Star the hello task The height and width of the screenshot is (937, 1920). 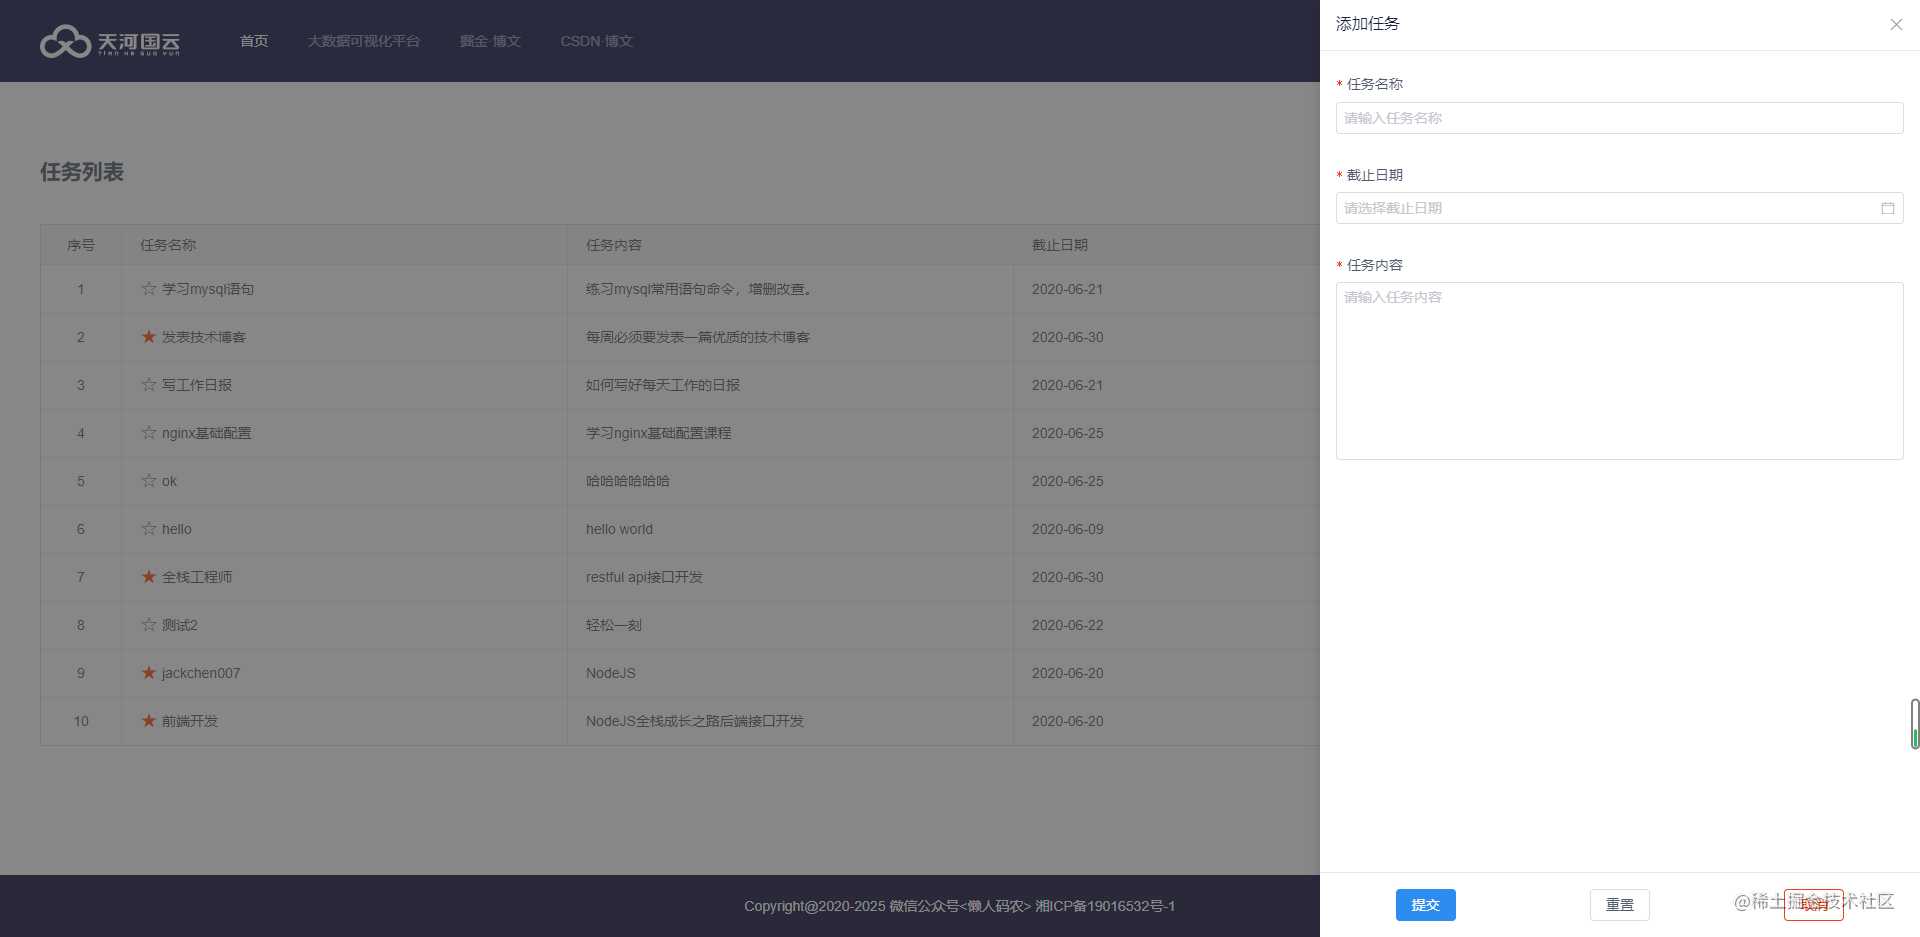(149, 528)
